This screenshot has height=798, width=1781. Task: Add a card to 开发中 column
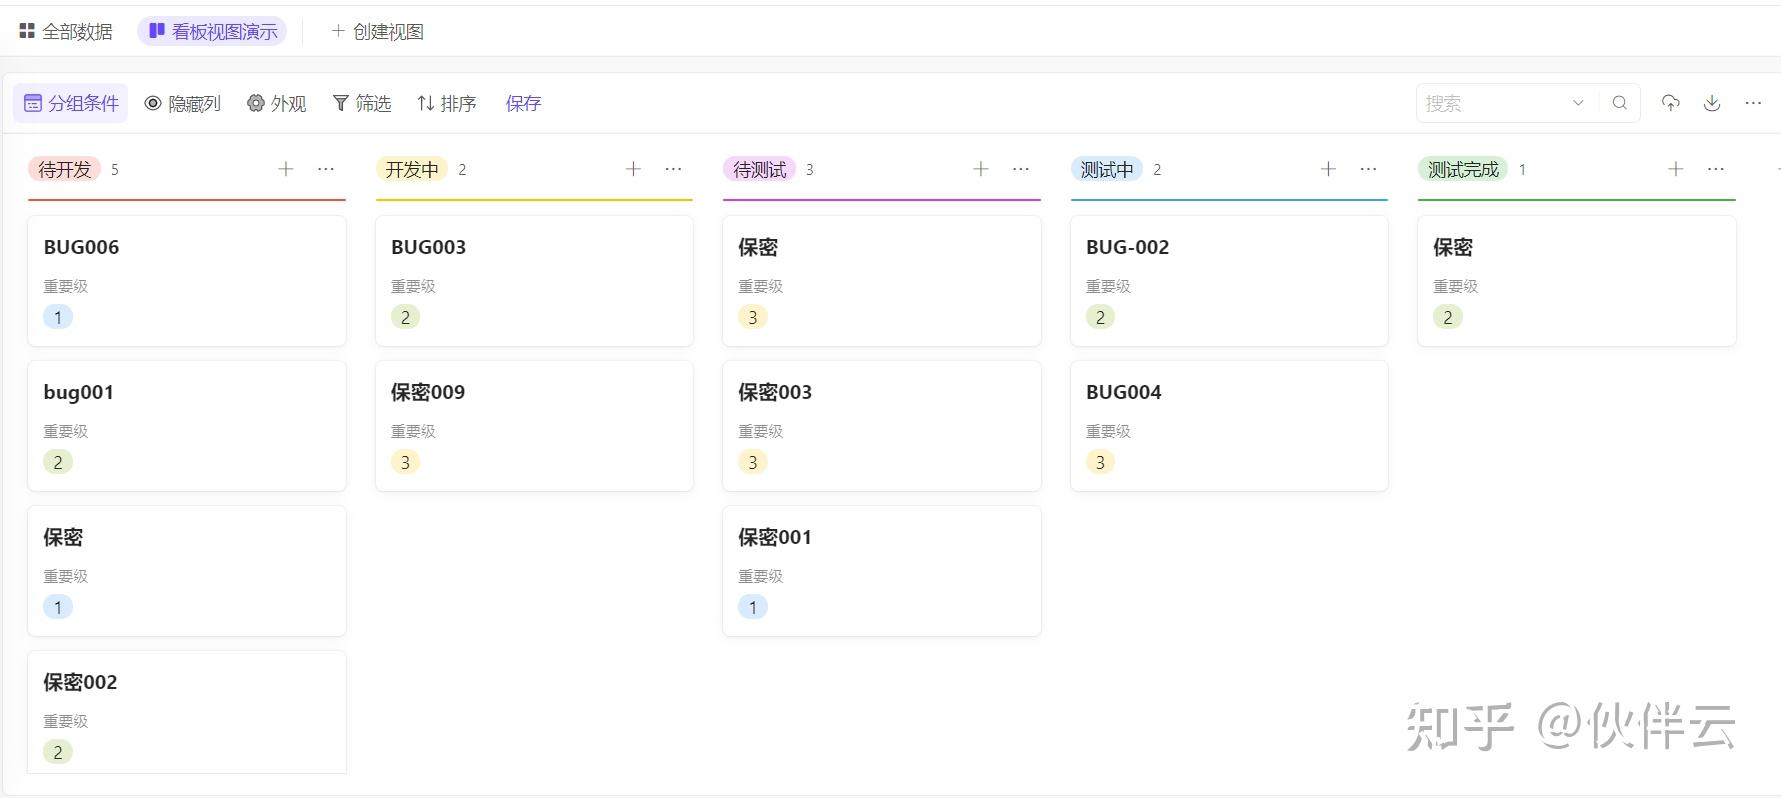coord(633,169)
